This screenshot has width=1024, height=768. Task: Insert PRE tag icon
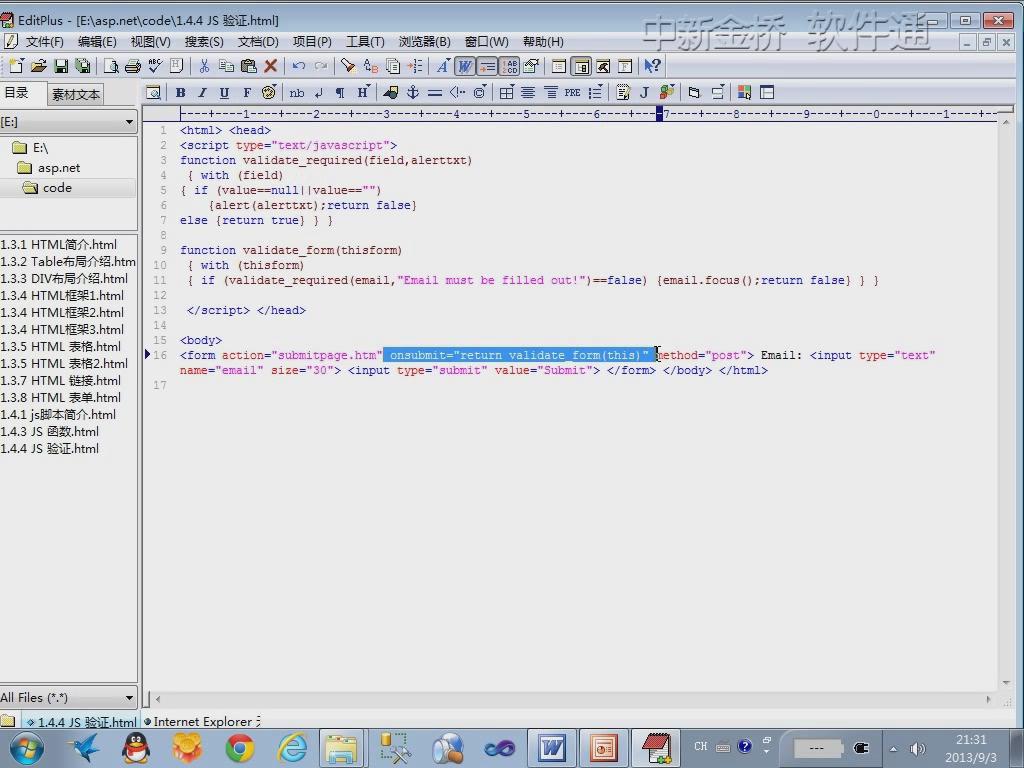tap(572, 93)
